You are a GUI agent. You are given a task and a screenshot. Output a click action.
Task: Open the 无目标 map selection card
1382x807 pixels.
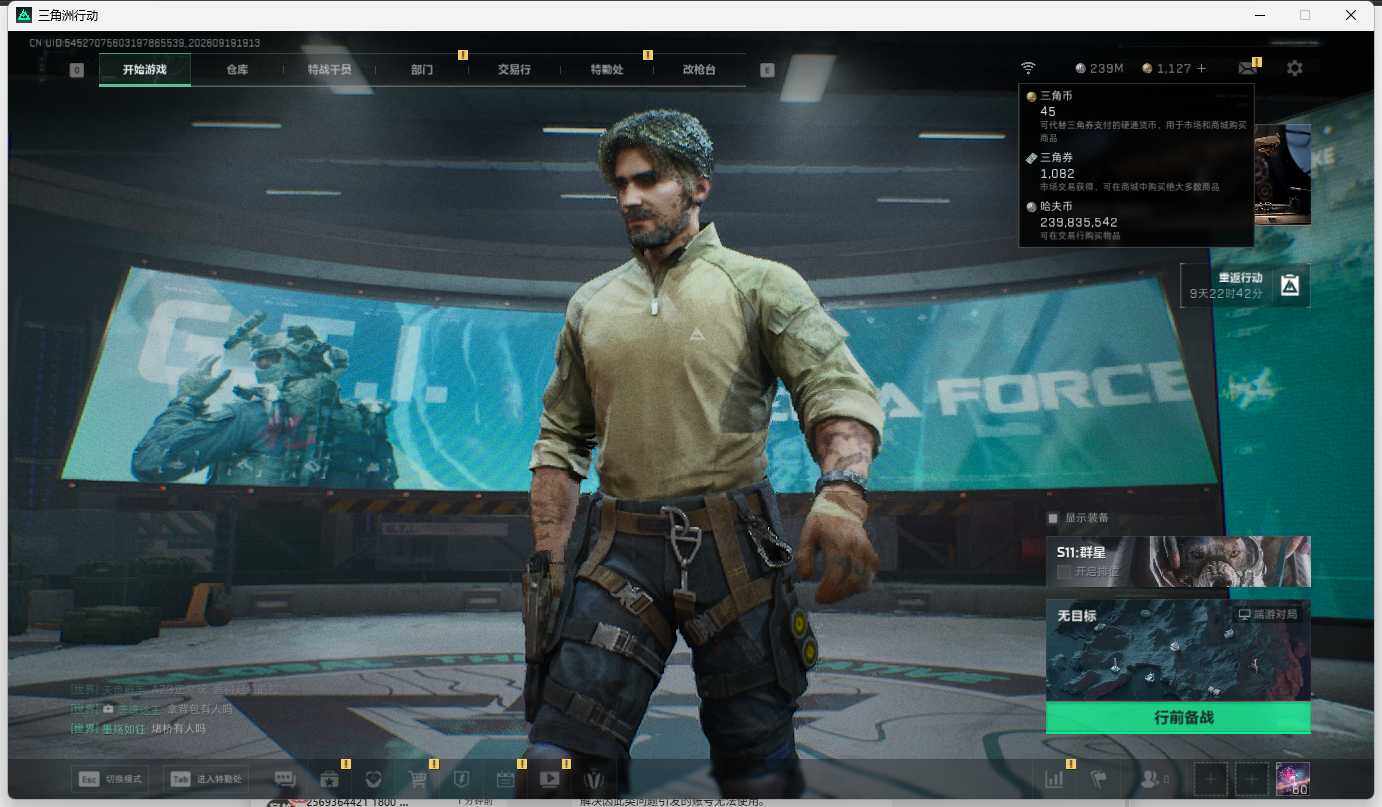(1178, 650)
